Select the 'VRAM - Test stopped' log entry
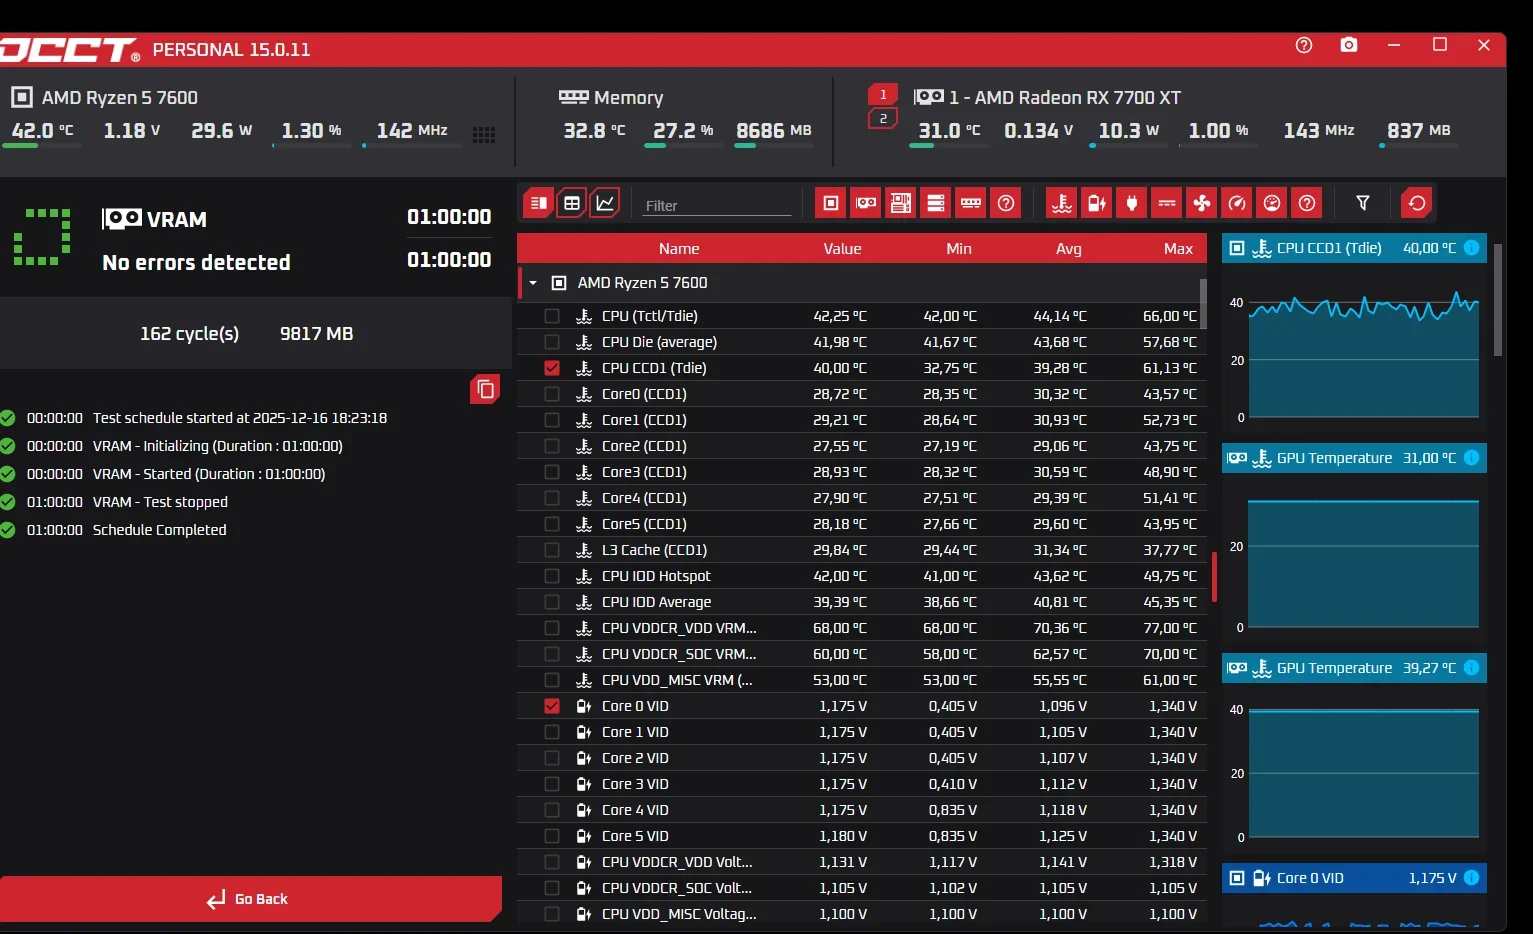 tap(160, 502)
